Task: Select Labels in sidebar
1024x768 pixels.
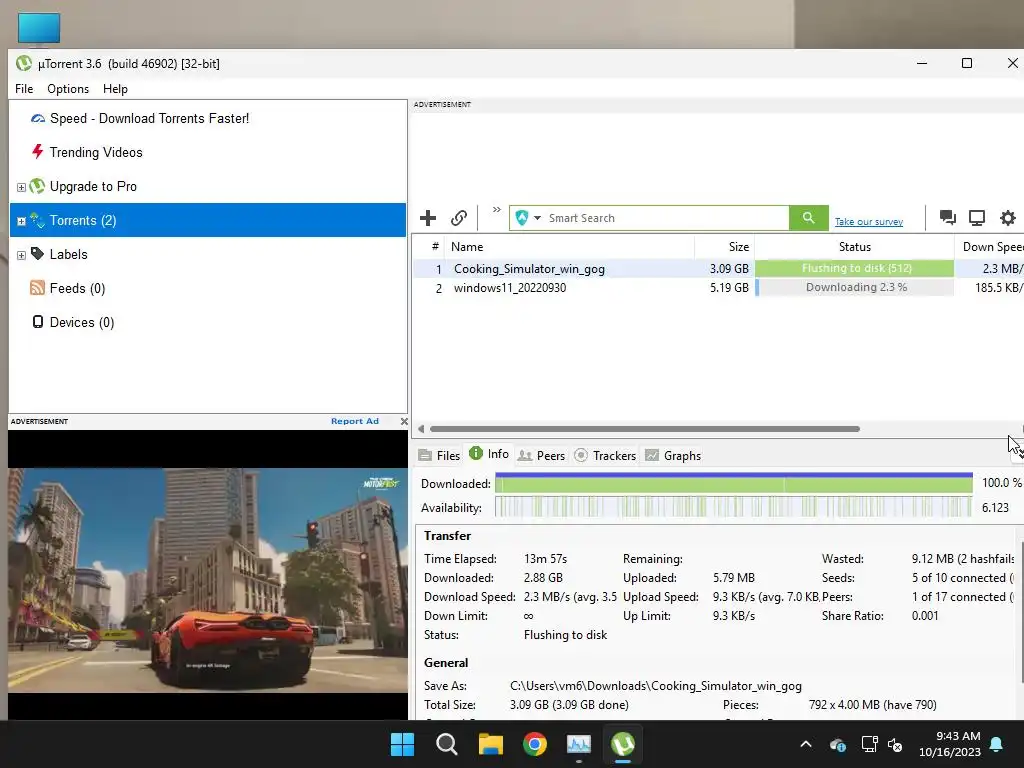Action: (x=69, y=254)
